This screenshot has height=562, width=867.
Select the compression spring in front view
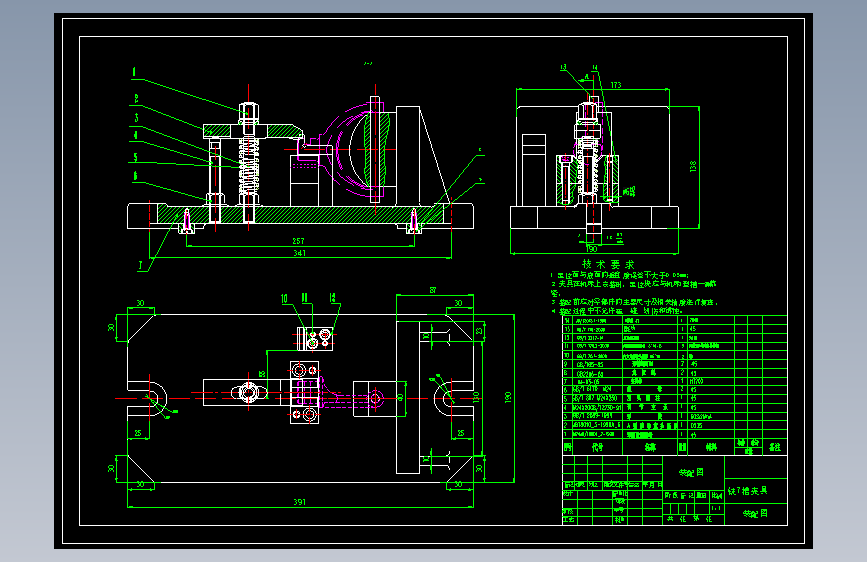(x=249, y=166)
